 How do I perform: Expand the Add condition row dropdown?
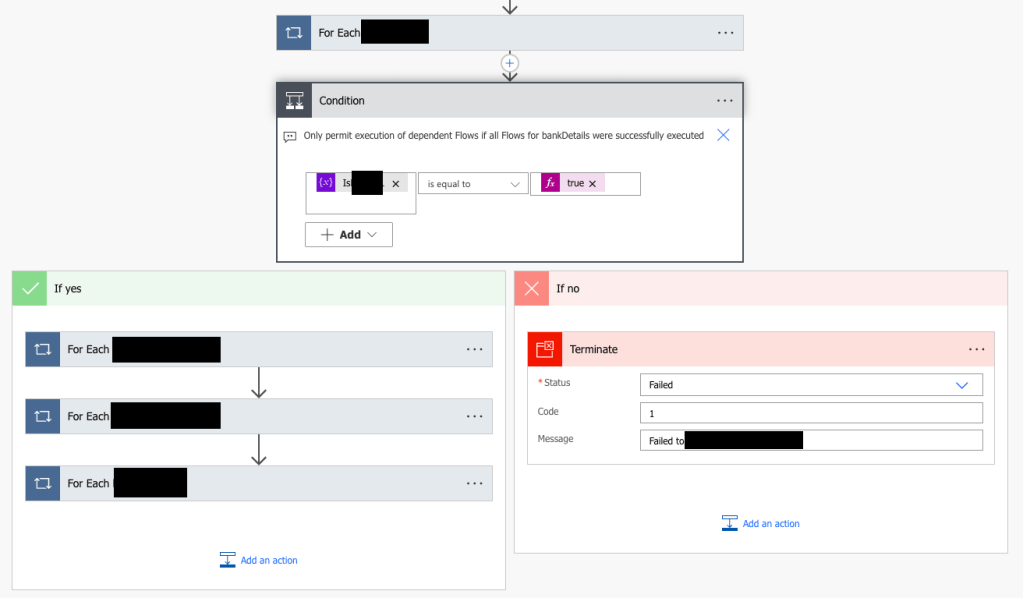point(349,234)
